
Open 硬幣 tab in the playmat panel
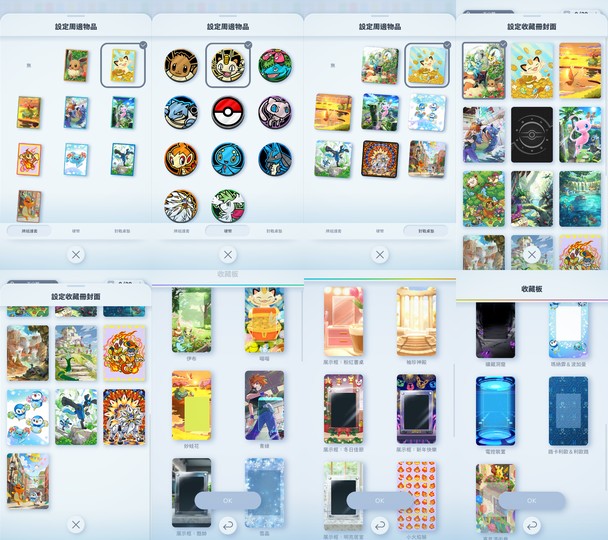click(x=380, y=231)
